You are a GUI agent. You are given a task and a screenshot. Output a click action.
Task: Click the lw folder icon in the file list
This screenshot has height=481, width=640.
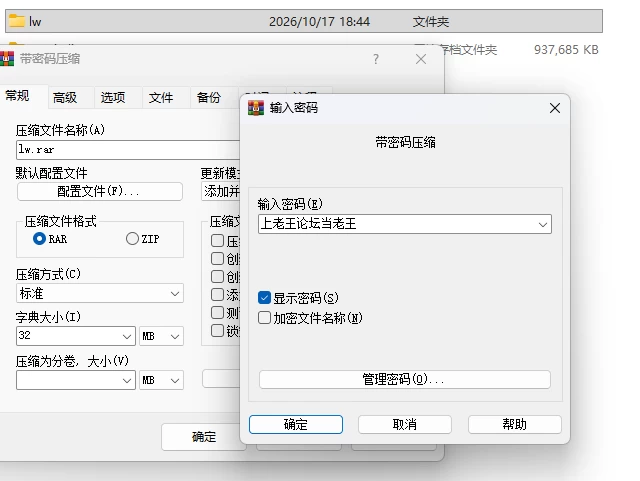[17, 21]
